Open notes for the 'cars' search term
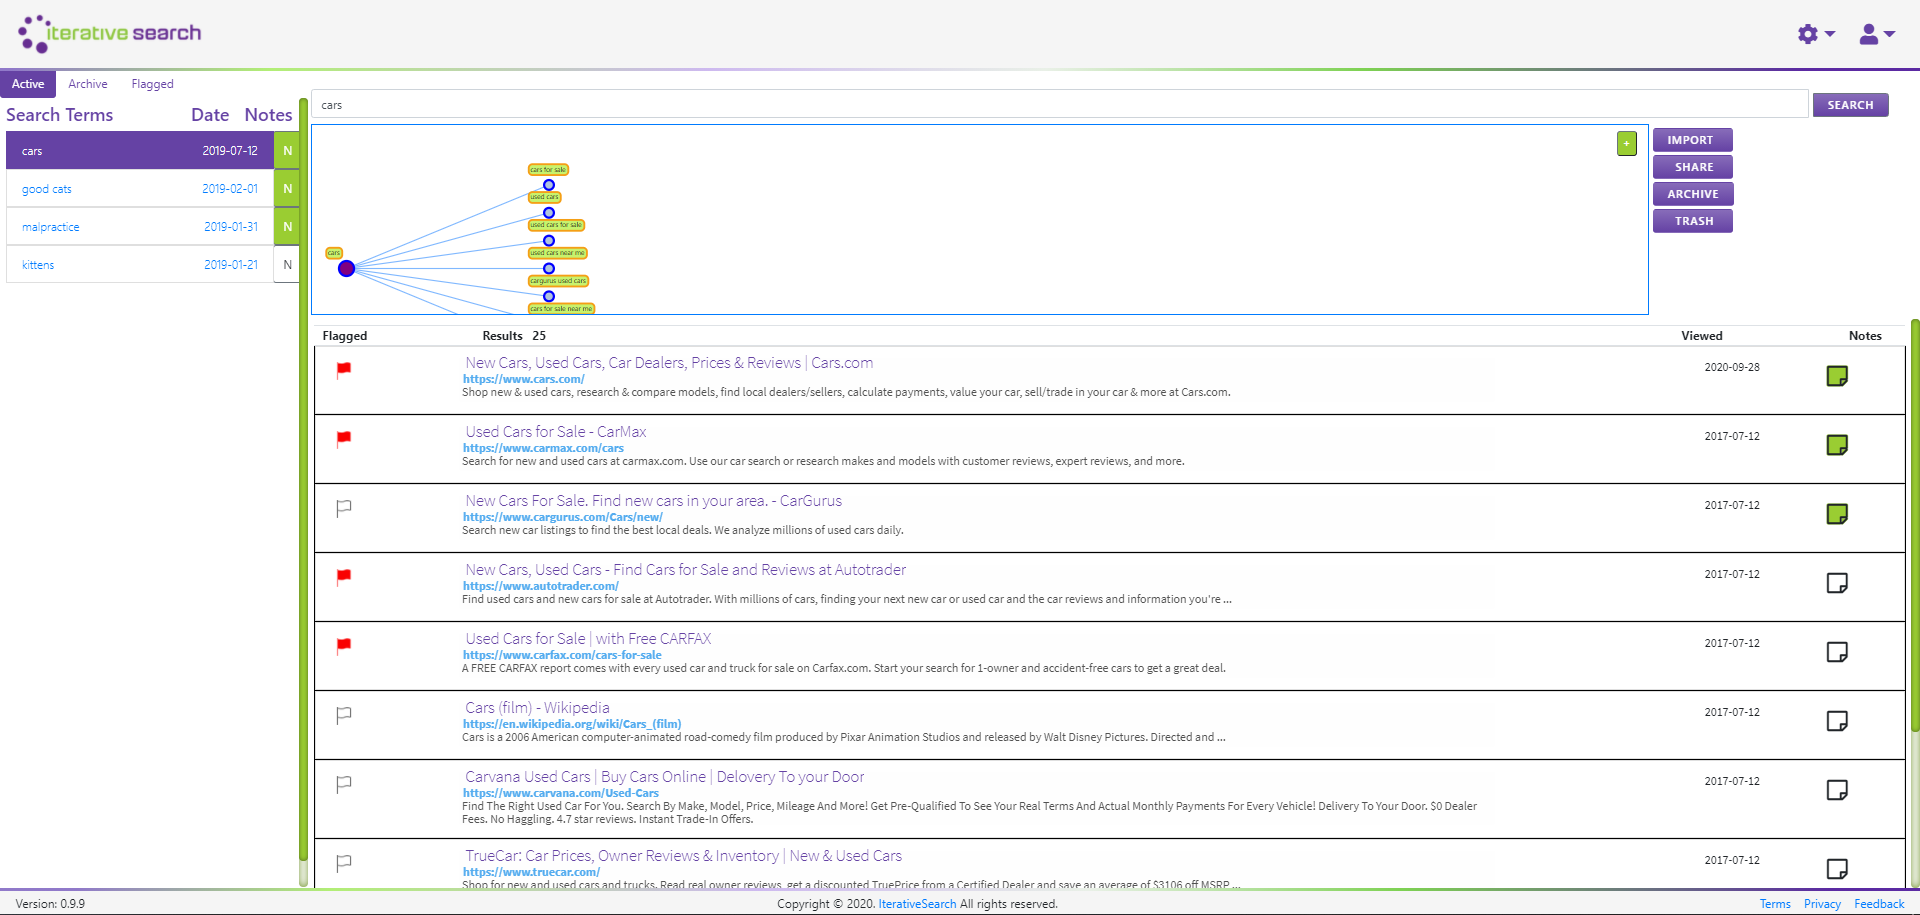Screen dimensions: 1920x915 (287, 151)
